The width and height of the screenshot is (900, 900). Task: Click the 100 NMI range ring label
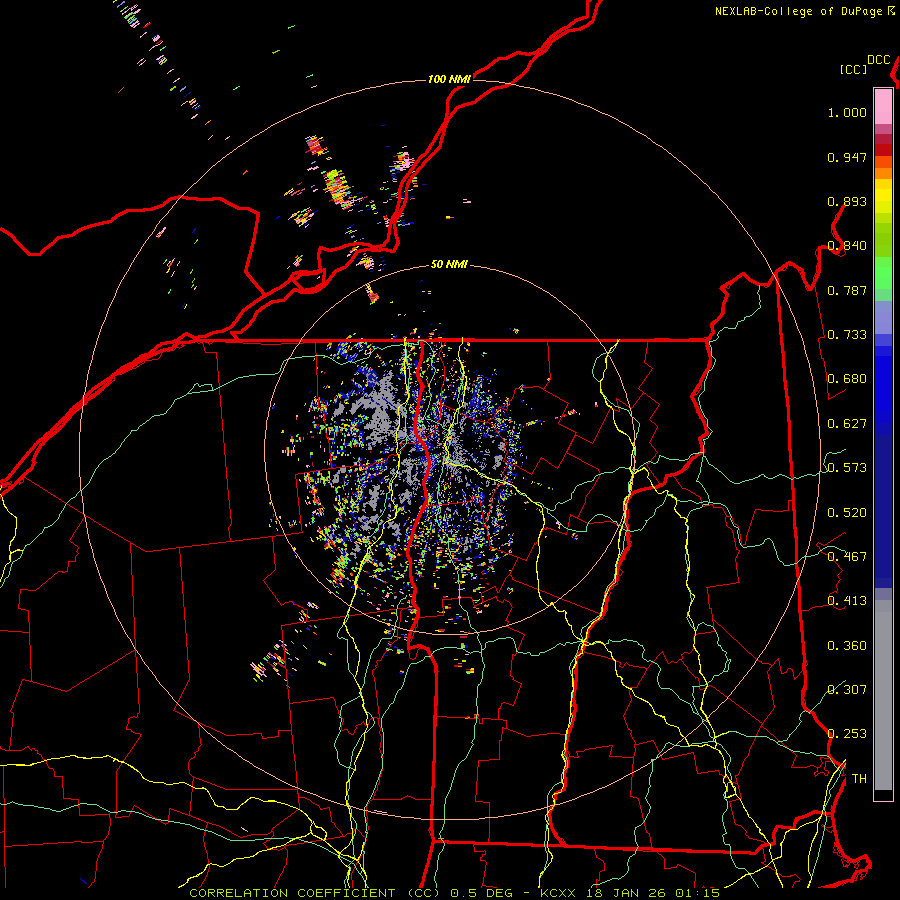[449, 79]
